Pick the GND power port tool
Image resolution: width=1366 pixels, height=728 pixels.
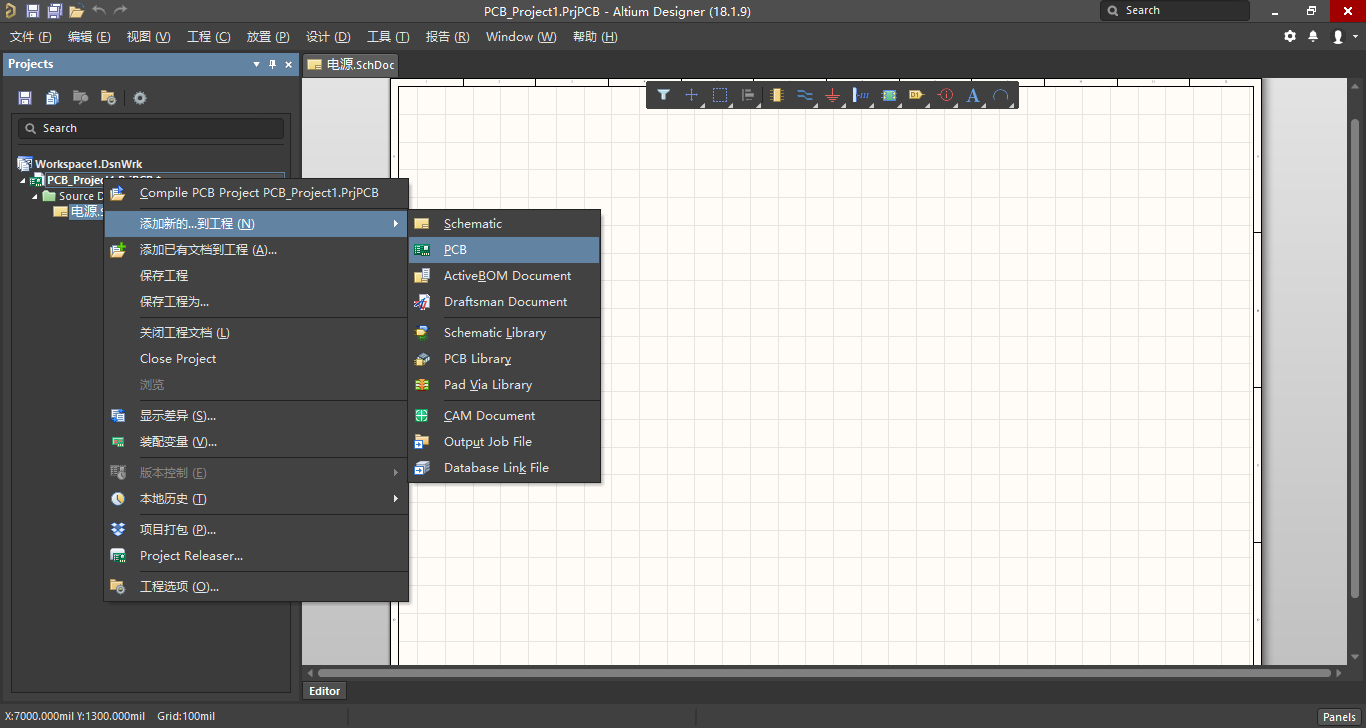(833, 95)
